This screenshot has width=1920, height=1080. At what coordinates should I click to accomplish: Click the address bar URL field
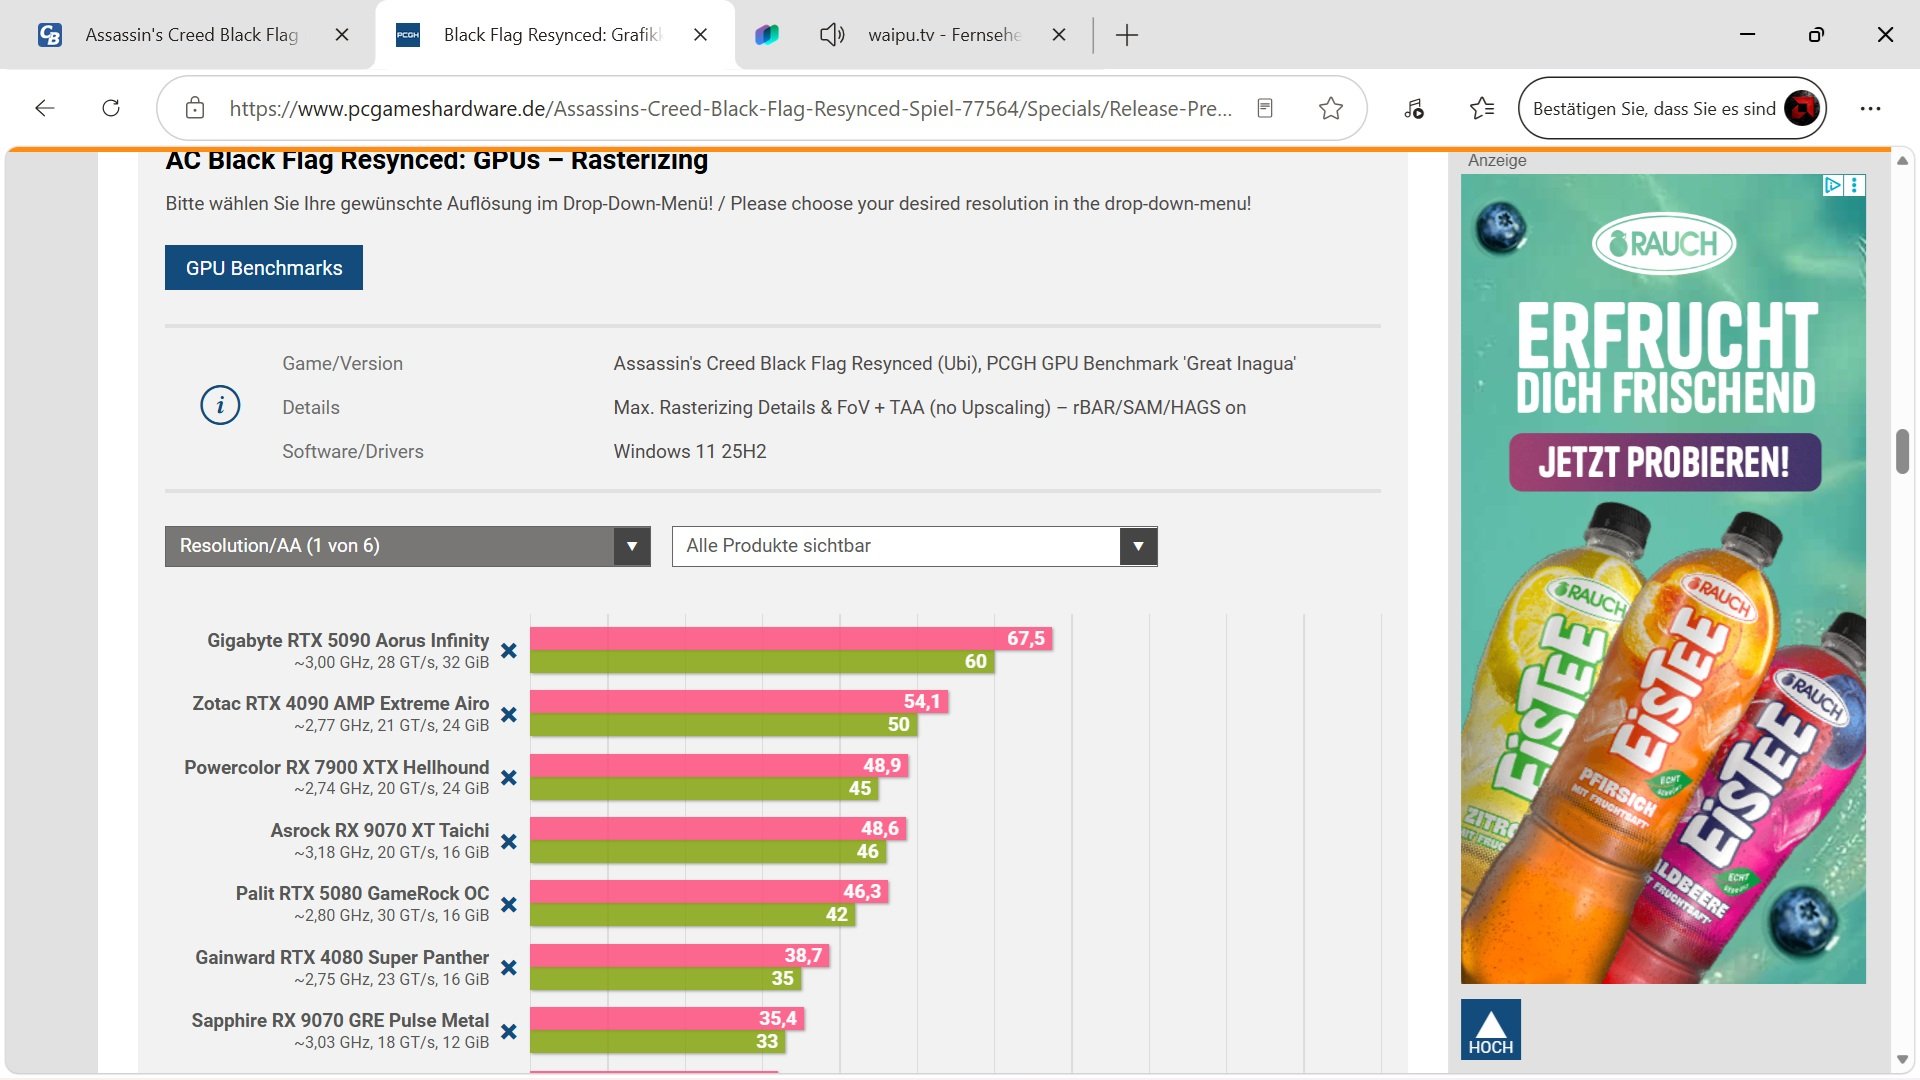pyautogui.click(x=730, y=108)
